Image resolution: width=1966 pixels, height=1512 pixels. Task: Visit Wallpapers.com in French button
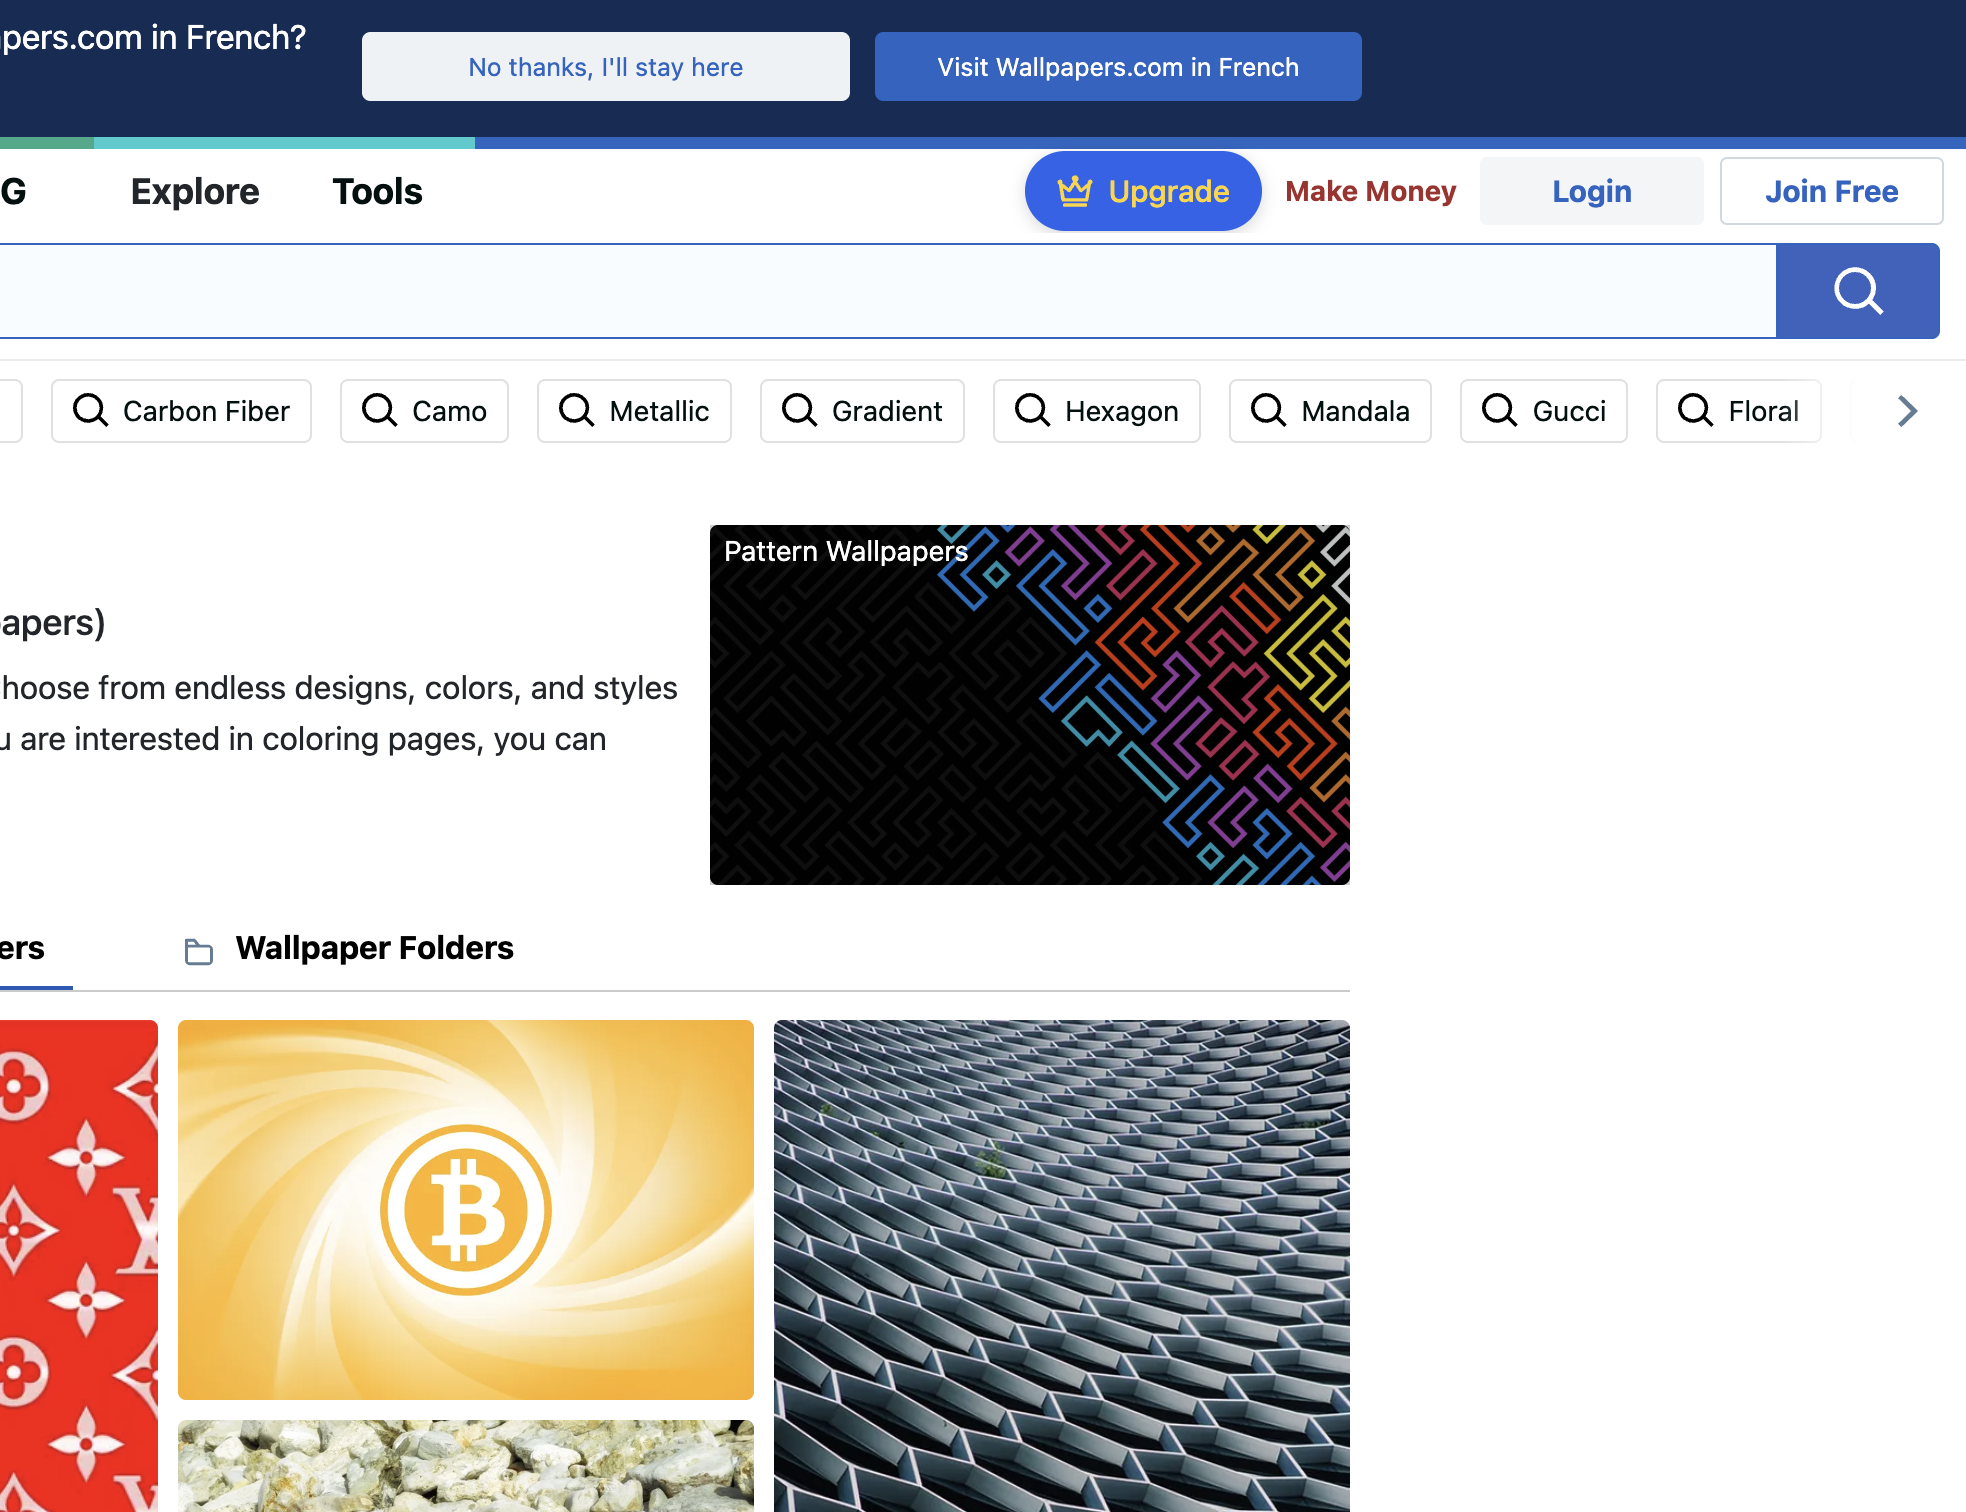(1117, 67)
